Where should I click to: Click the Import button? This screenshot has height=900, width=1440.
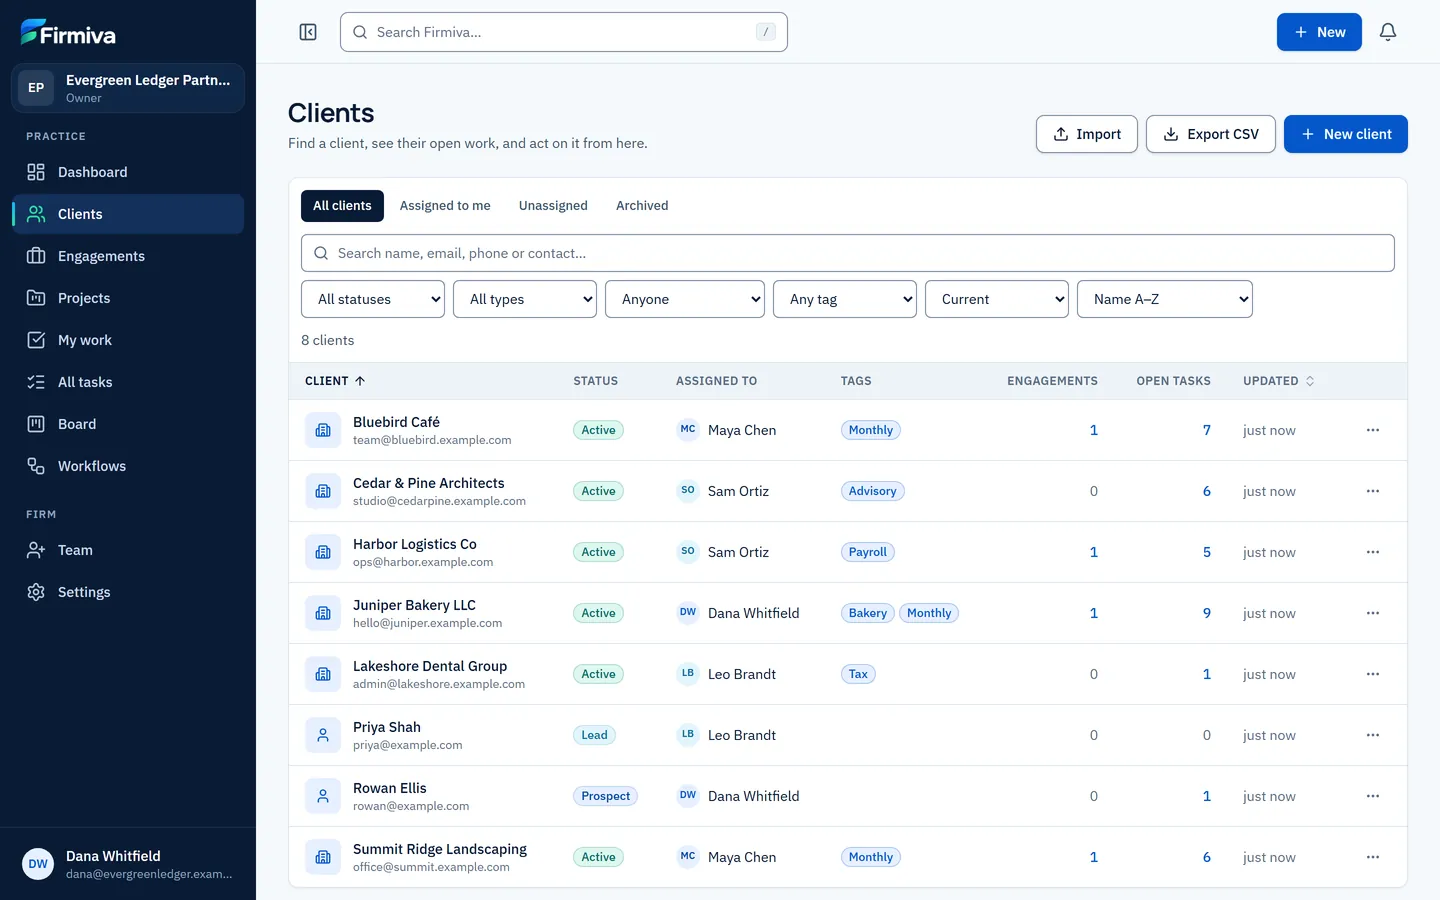pos(1087,134)
